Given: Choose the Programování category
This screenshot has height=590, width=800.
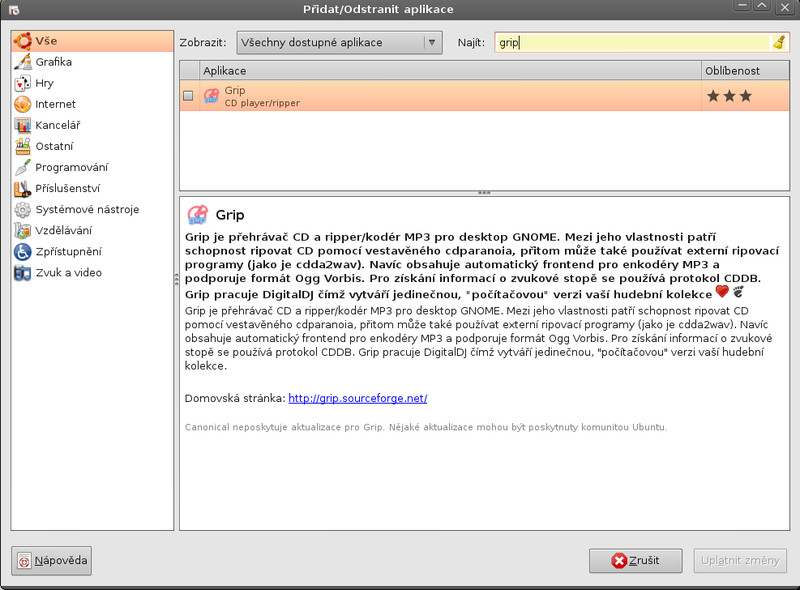Looking at the screenshot, I should (92, 167).
